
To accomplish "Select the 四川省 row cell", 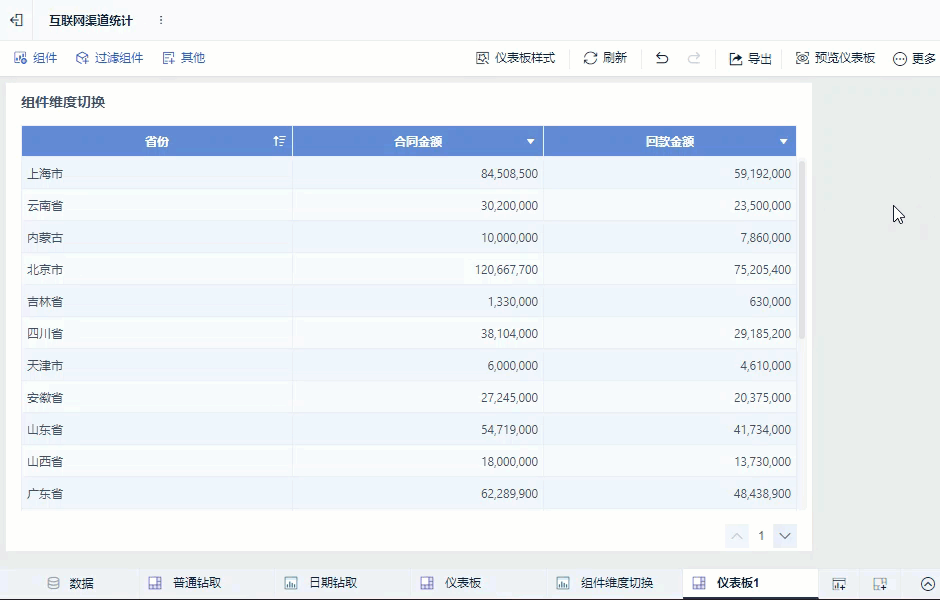I will 157,334.
